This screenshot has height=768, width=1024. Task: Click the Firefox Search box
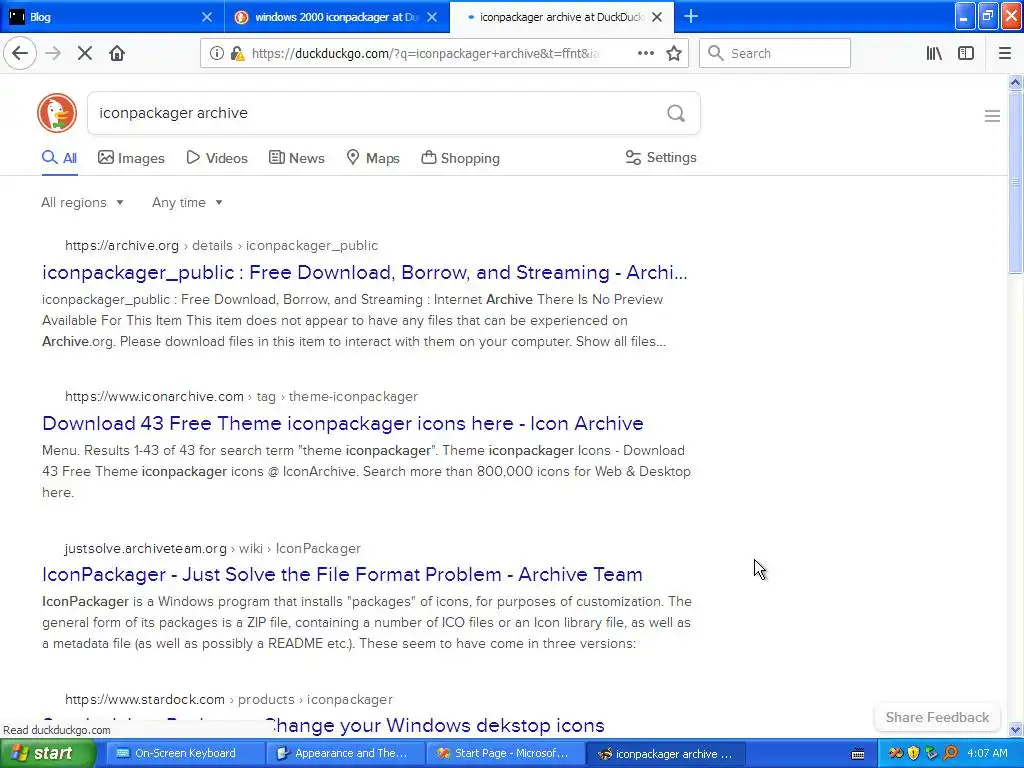tap(775, 53)
